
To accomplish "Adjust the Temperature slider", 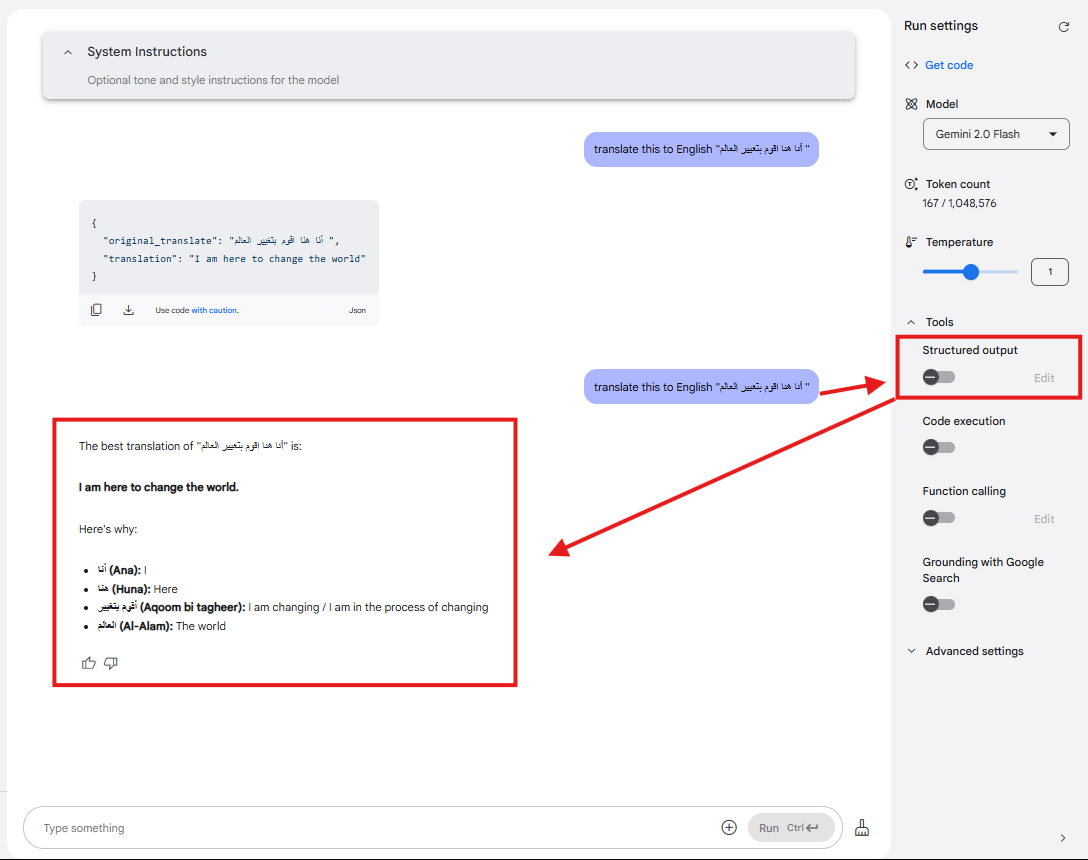I will (x=970, y=272).
